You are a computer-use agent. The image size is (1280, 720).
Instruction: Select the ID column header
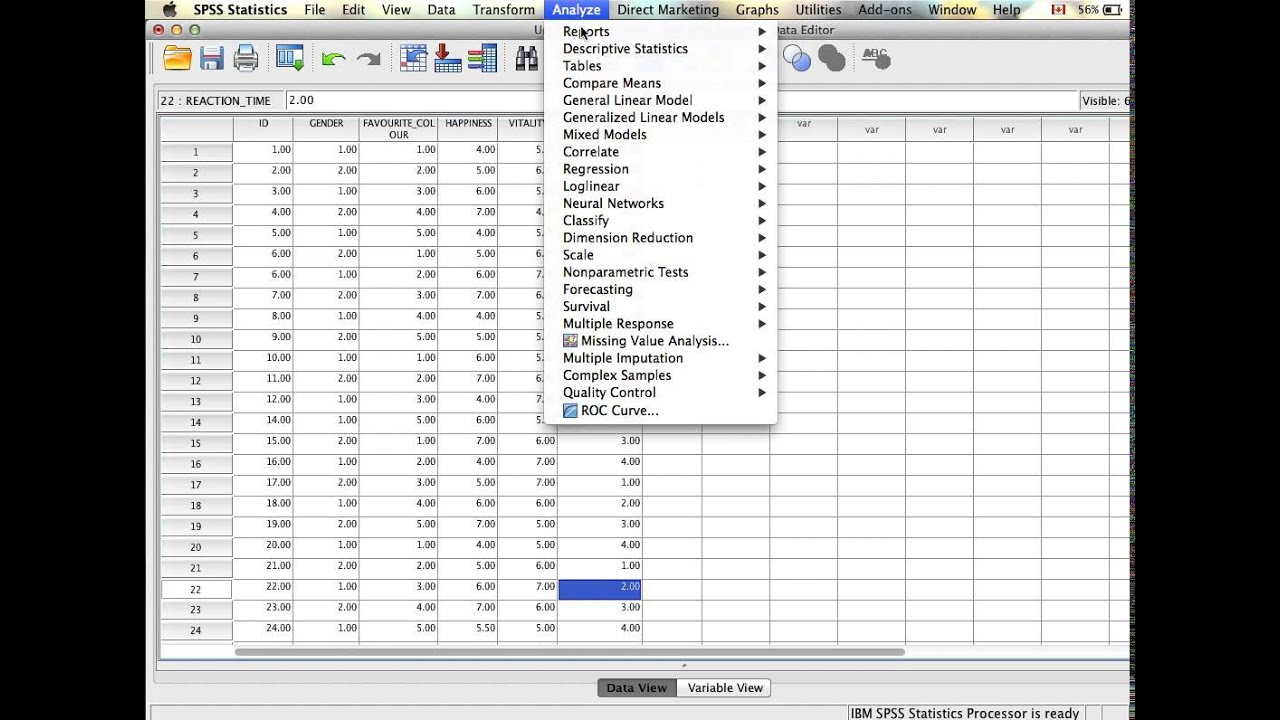click(263, 129)
